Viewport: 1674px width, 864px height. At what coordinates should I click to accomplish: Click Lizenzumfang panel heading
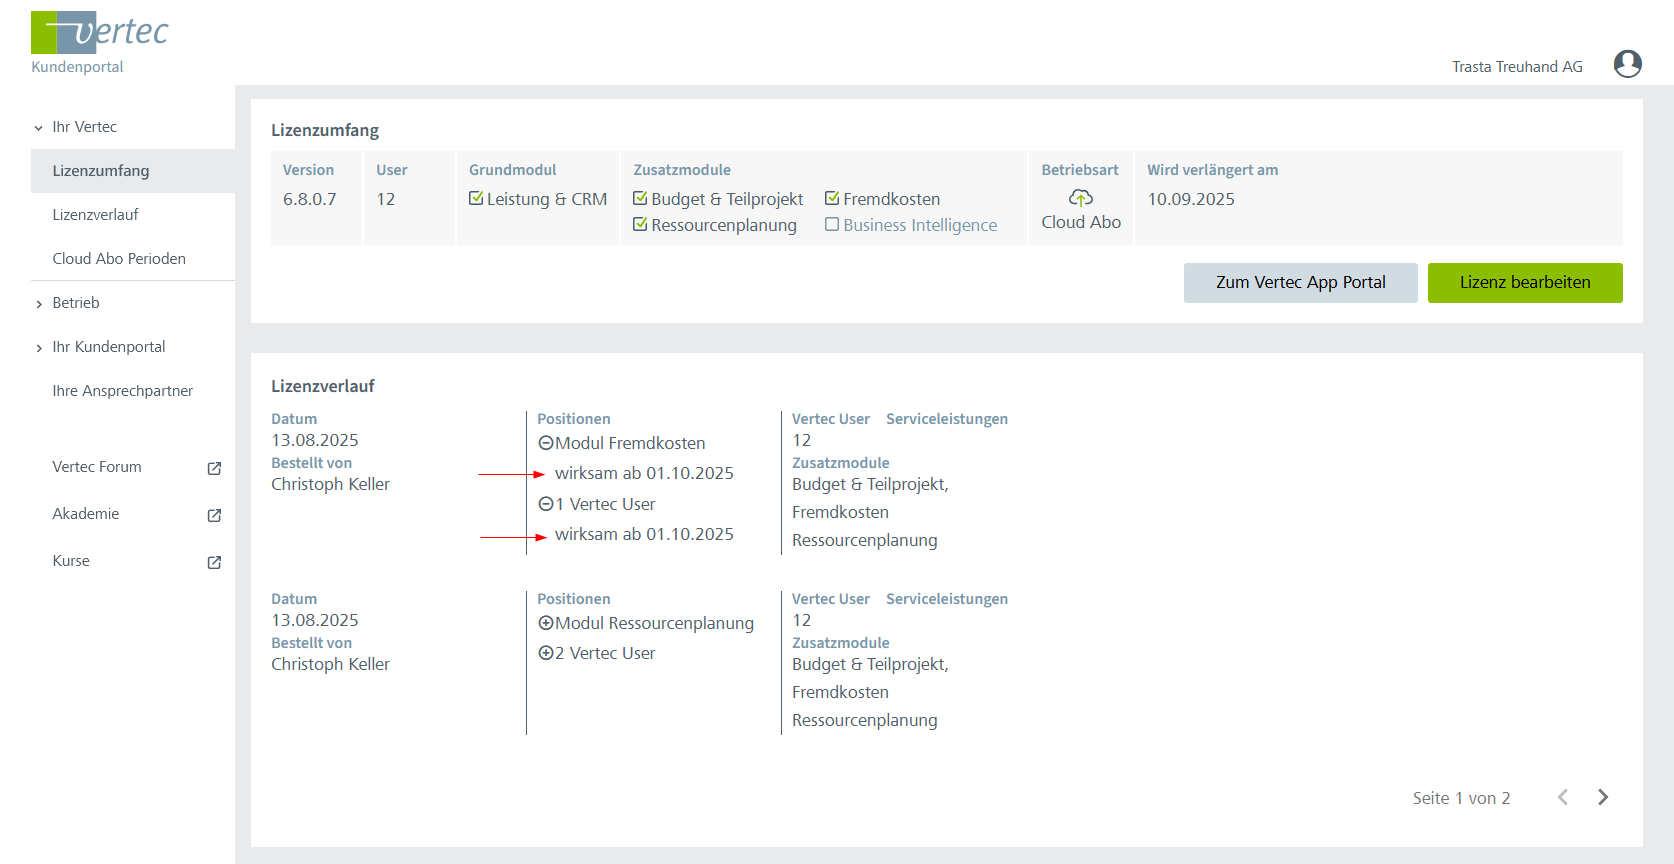pyautogui.click(x=325, y=130)
